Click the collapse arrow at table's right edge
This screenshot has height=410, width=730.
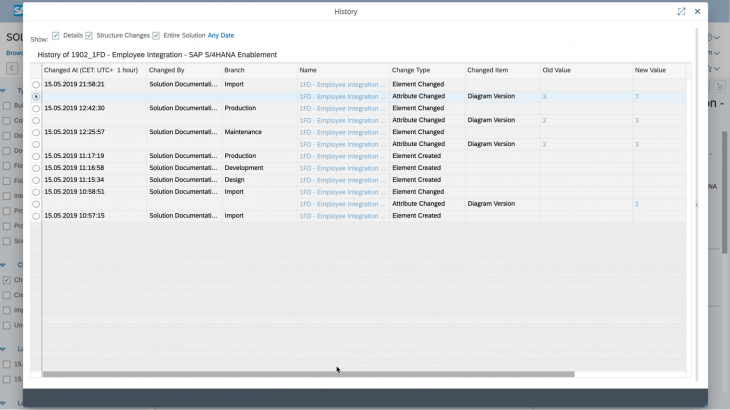[696, 204]
